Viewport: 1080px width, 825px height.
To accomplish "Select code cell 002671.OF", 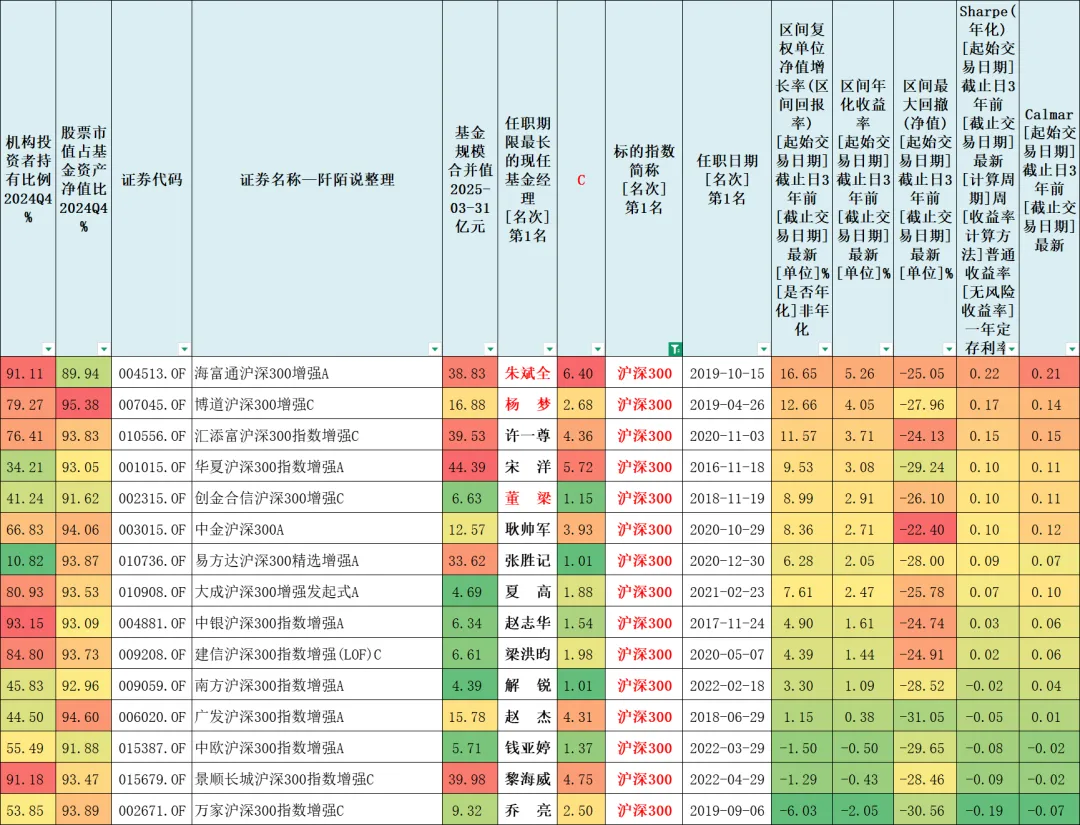I will [x=152, y=811].
